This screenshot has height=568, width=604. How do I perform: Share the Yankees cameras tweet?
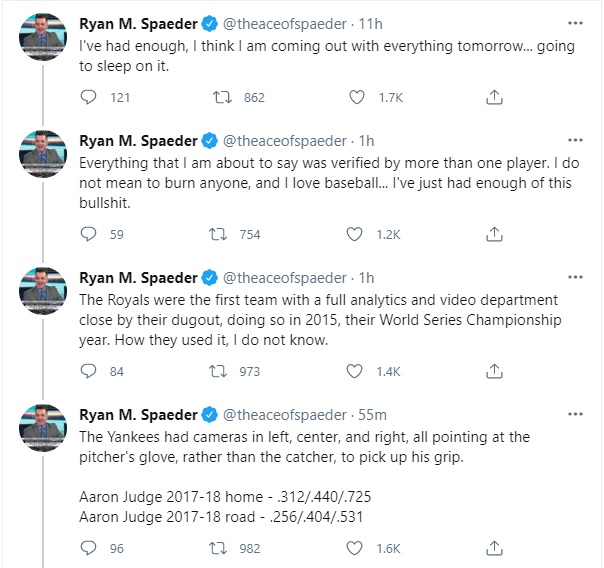click(493, 548)
